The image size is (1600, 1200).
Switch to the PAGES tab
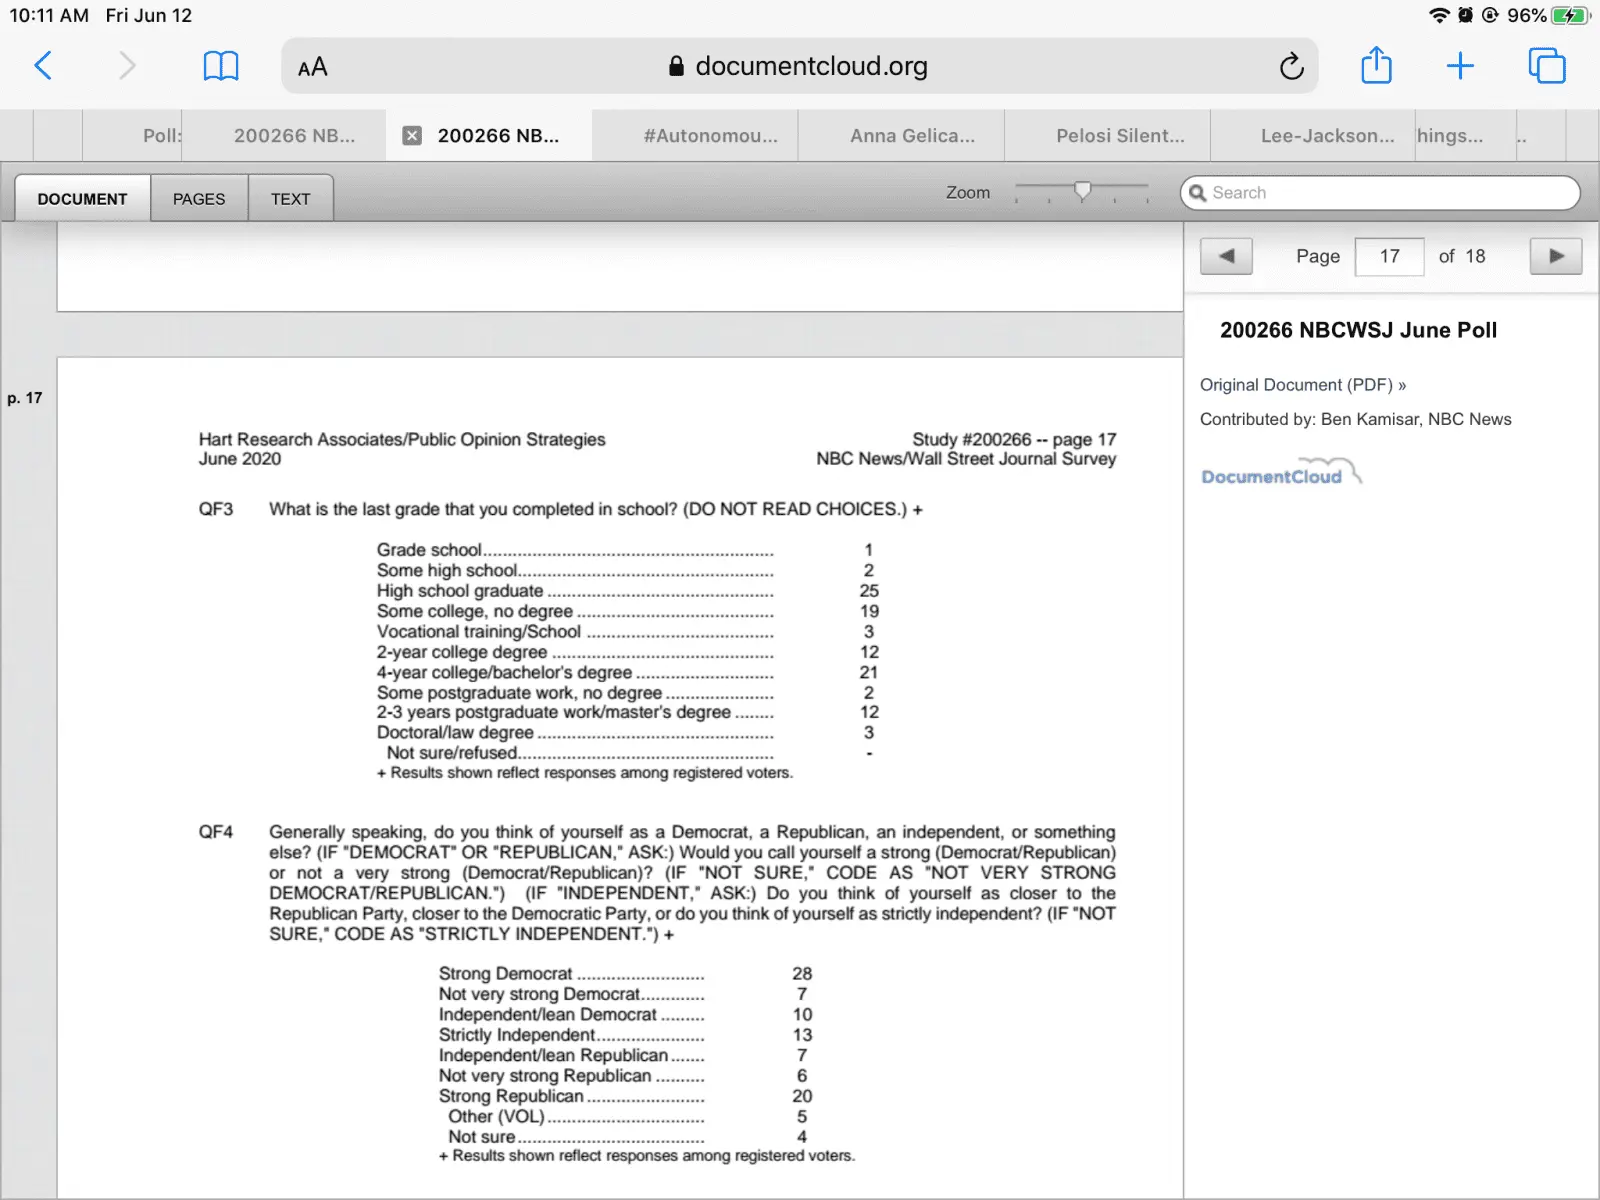[199, 199]
